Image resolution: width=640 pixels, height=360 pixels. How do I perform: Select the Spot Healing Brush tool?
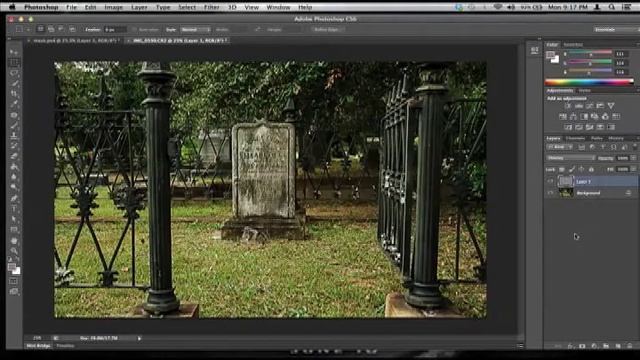14,115
